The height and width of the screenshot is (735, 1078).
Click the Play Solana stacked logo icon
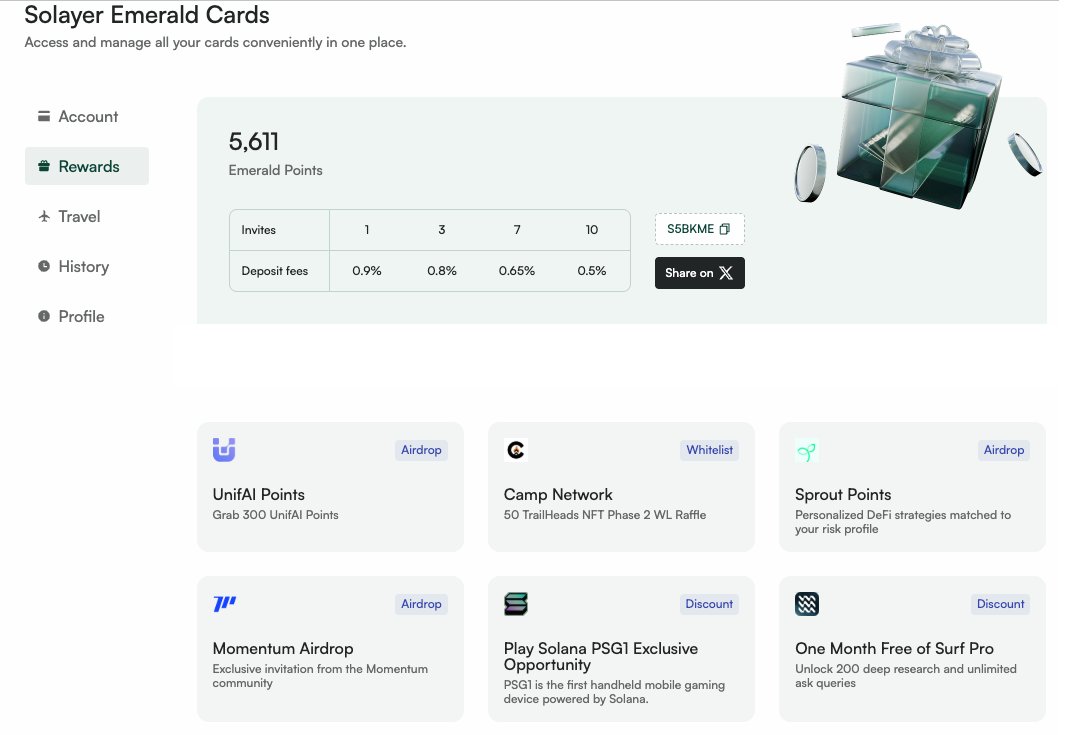(514, 604)
